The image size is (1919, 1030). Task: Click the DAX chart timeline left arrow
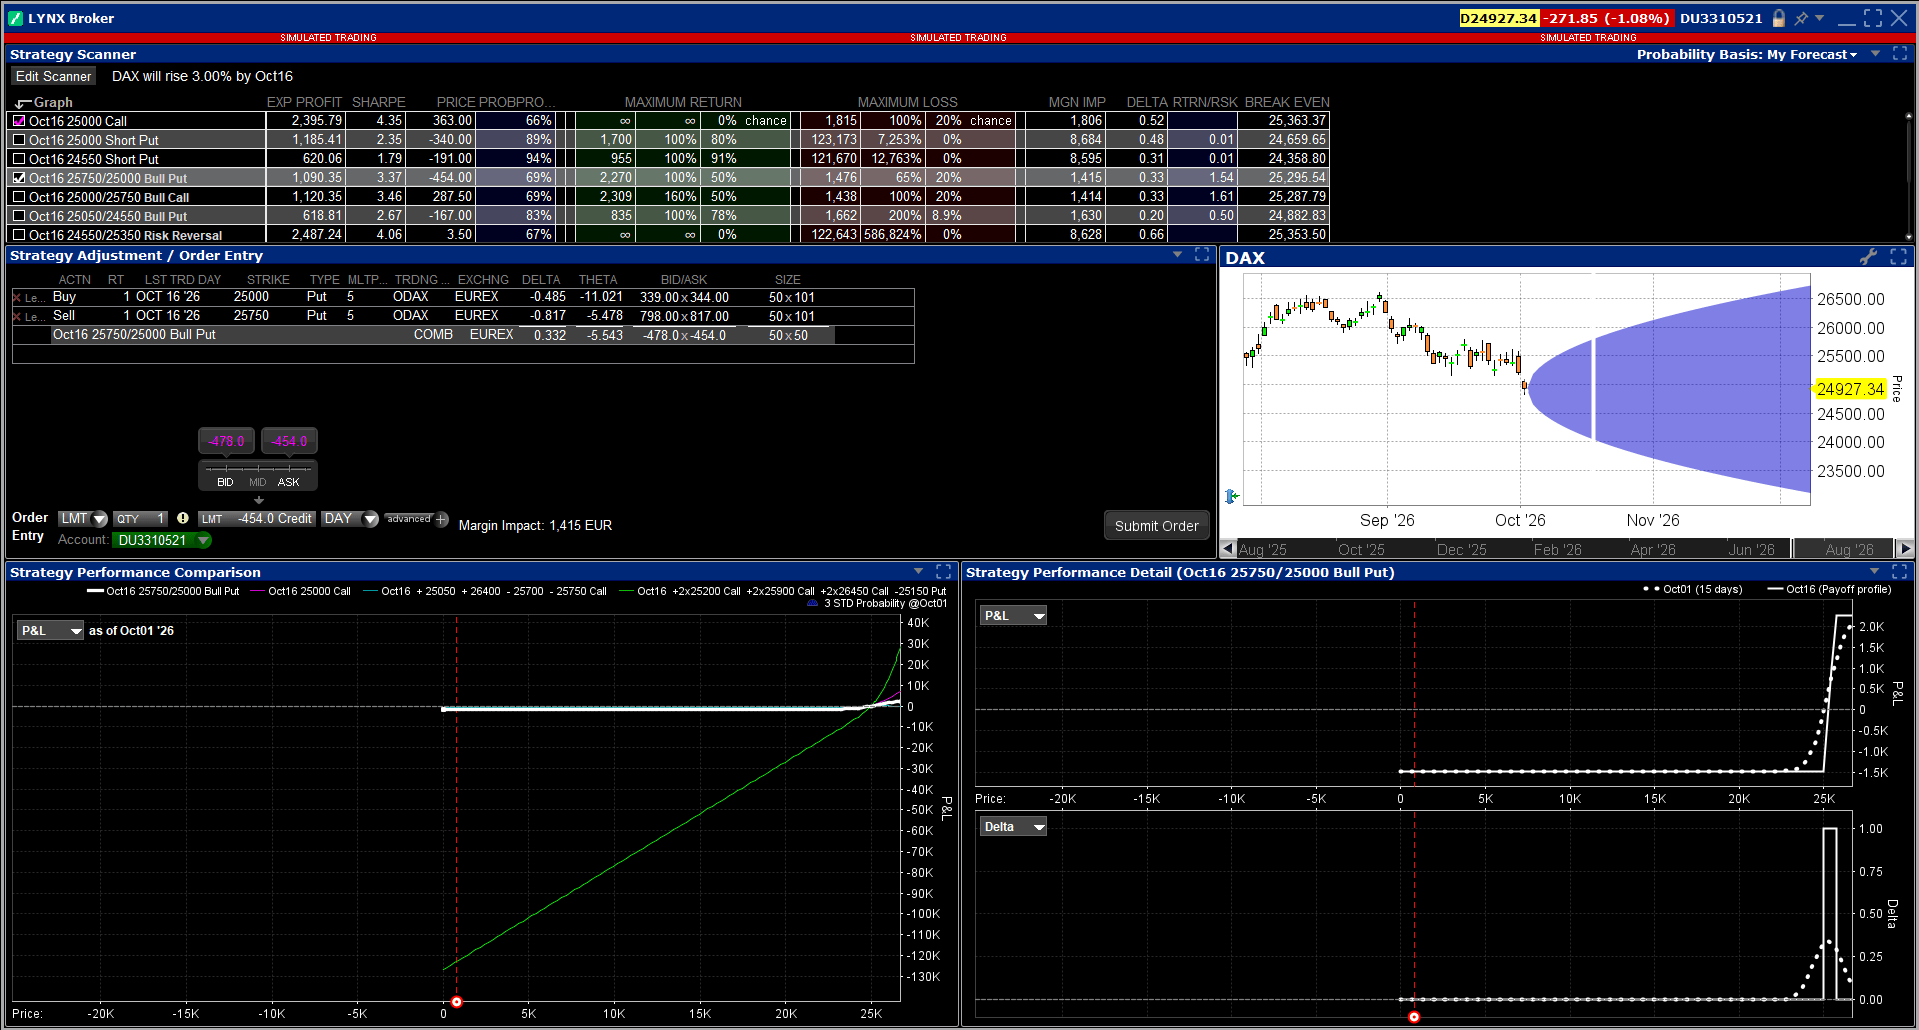[1229, 549]
